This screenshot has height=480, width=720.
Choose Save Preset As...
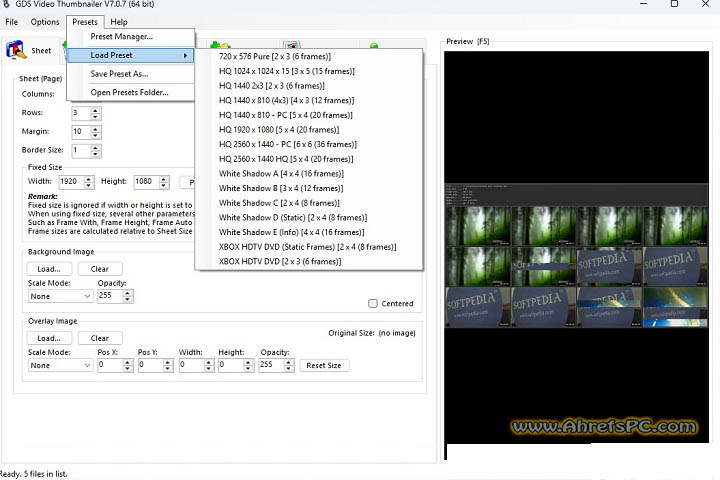click(131, 73)
